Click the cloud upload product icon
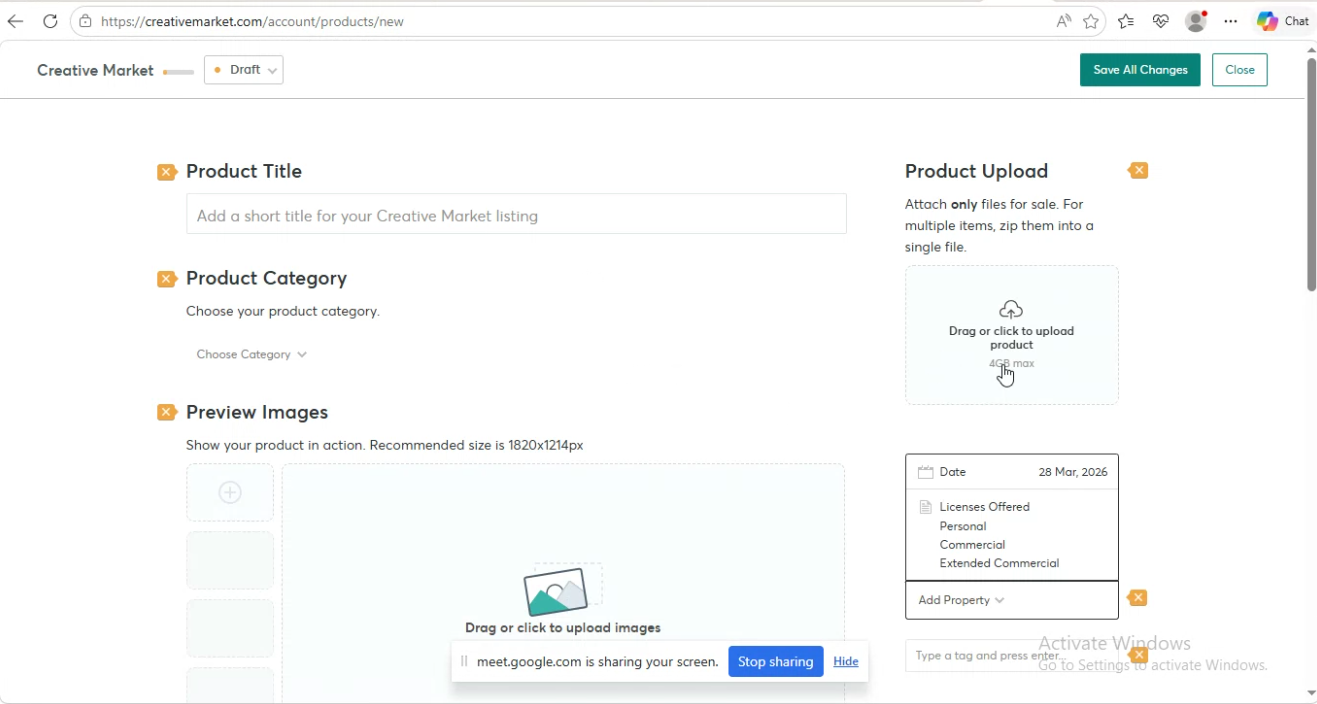This screenshot has height=704, width=1317. (x=1011, y=309)
